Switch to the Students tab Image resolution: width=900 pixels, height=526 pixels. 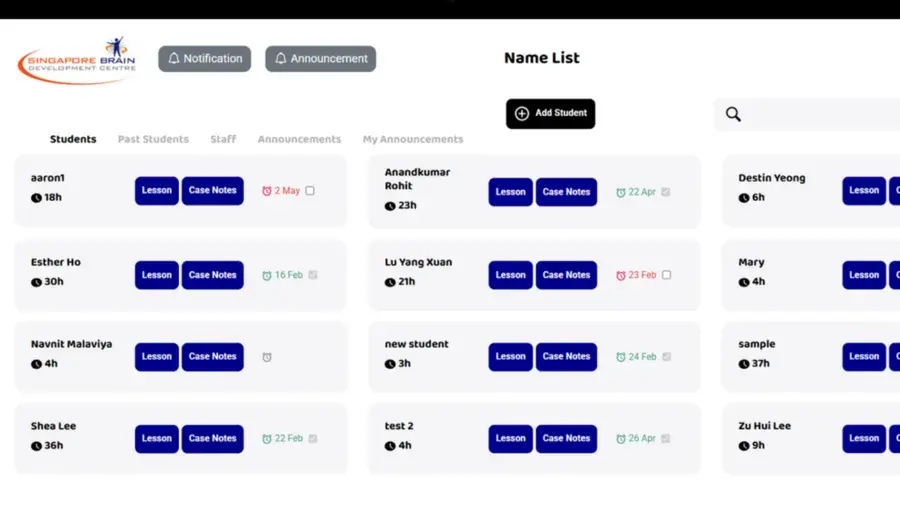(x=73, y=139)
